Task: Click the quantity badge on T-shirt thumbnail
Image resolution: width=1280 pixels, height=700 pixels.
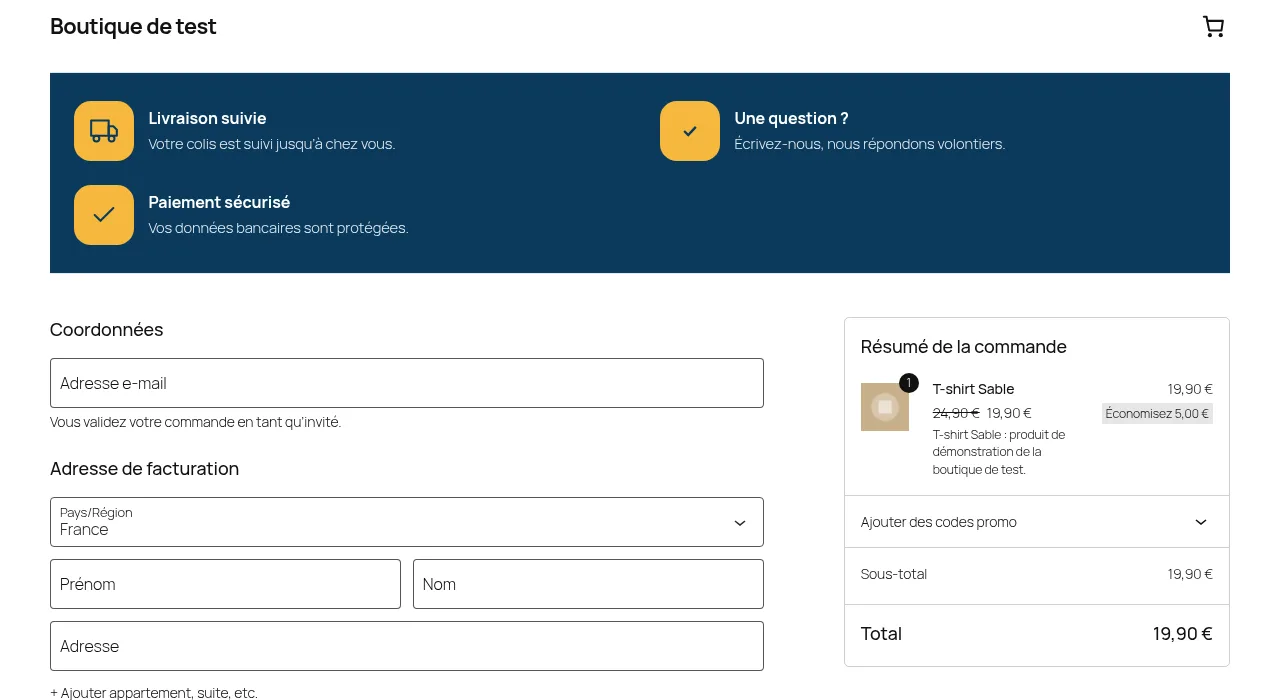Action: click(908, 383)
